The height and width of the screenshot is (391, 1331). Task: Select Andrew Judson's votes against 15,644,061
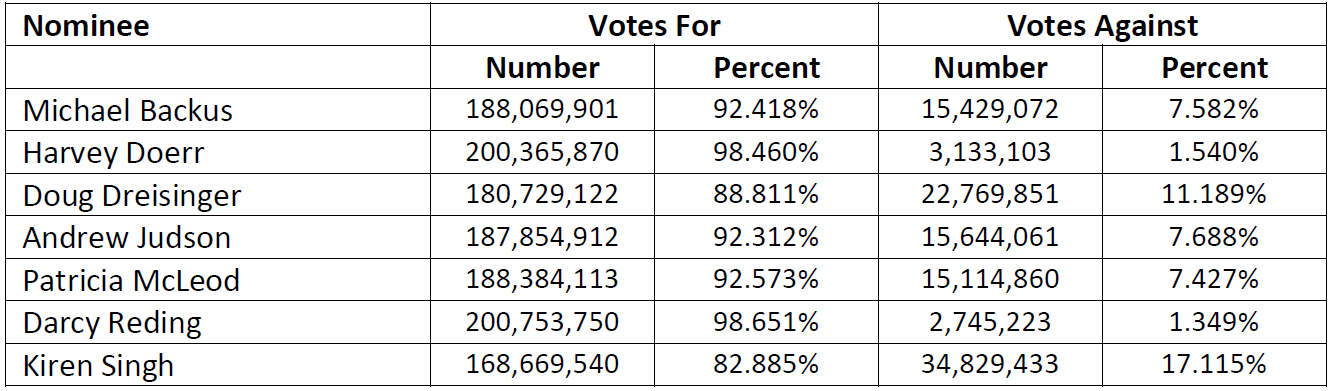[991, 237]
